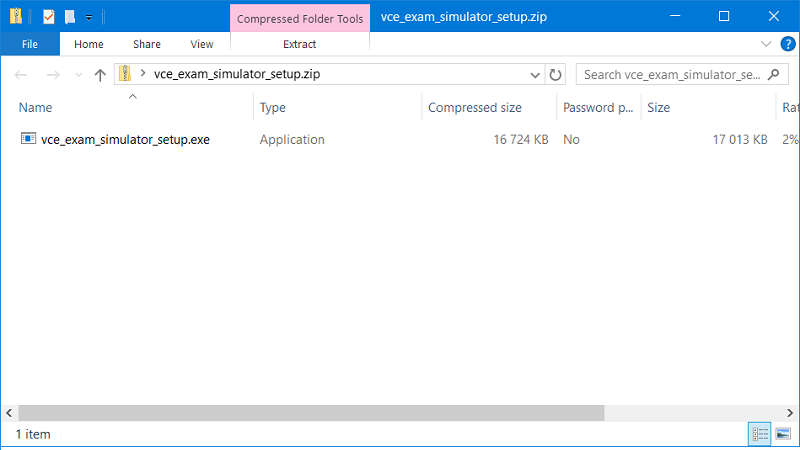Click the vce_exam_simulator_setup.zip address path

click(237, 74)
